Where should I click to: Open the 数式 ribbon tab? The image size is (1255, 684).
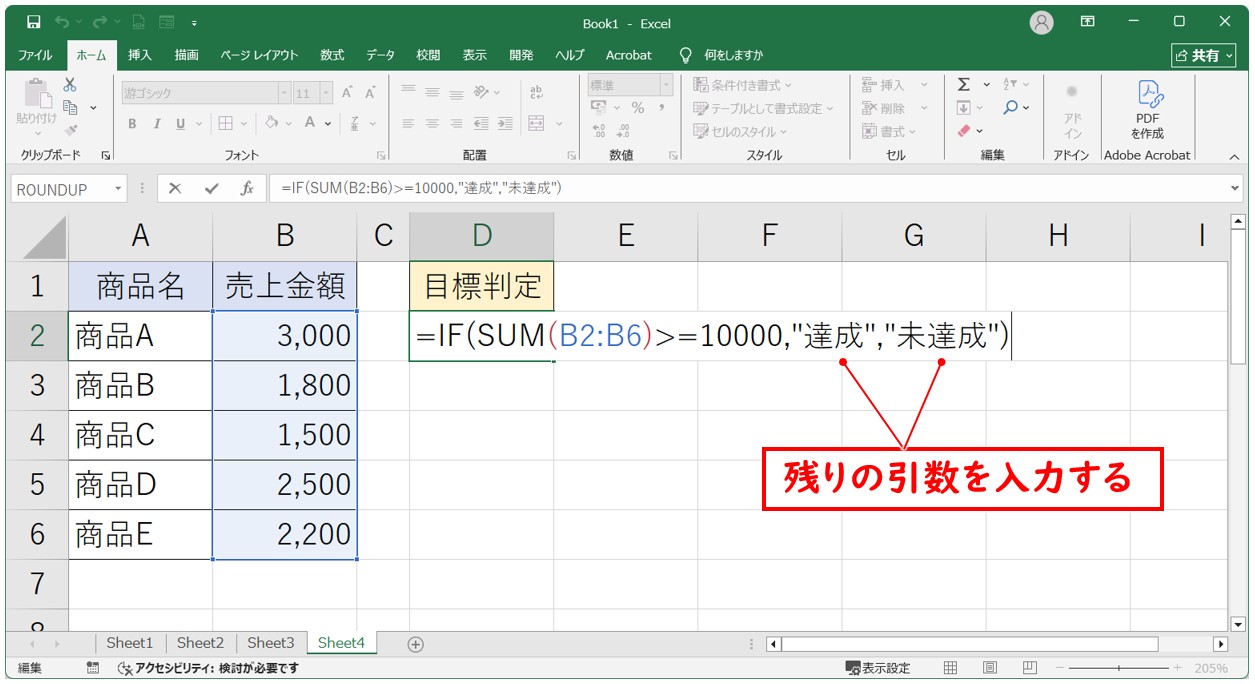(x=332, y=55)
